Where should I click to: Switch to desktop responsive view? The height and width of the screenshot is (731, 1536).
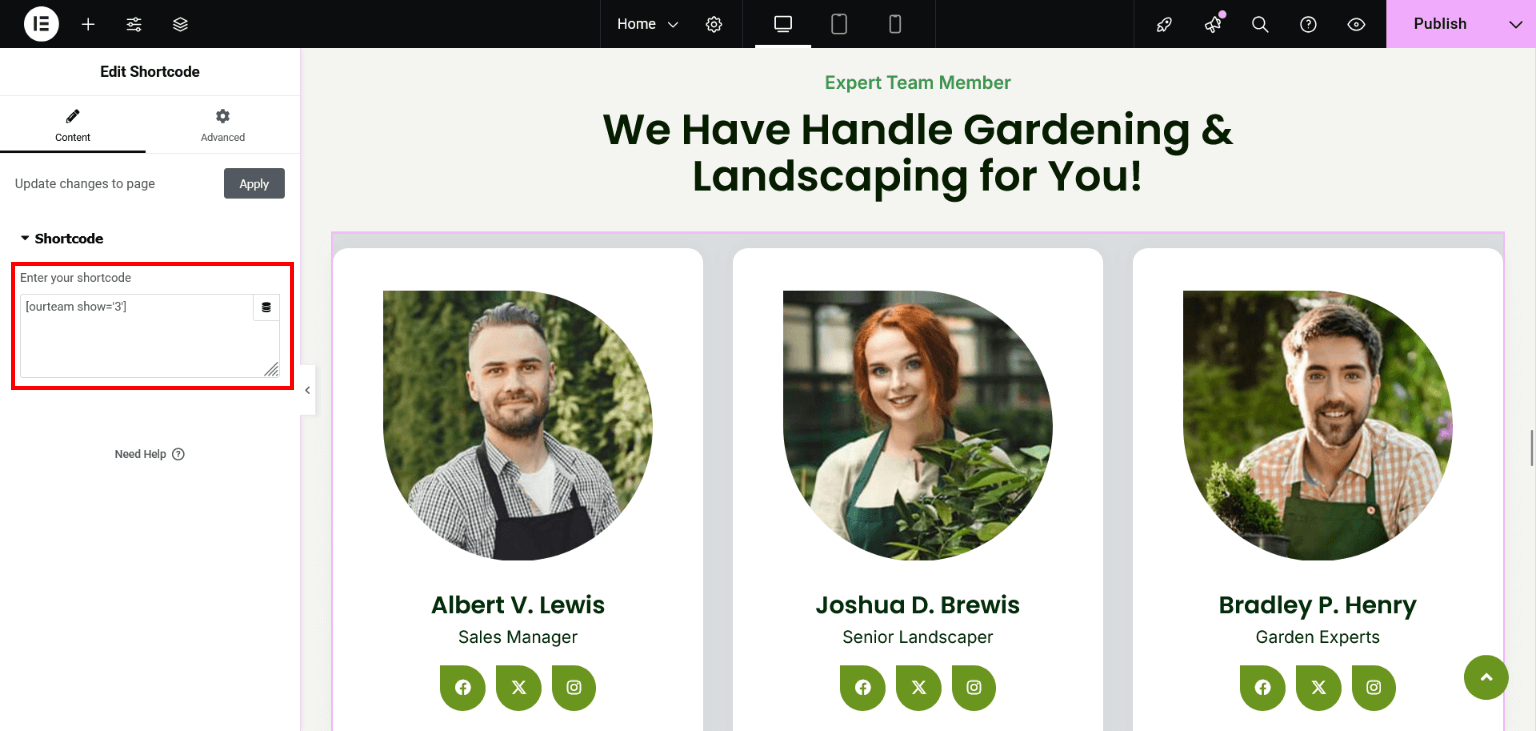pyautogui.click(x=783, y=24)
